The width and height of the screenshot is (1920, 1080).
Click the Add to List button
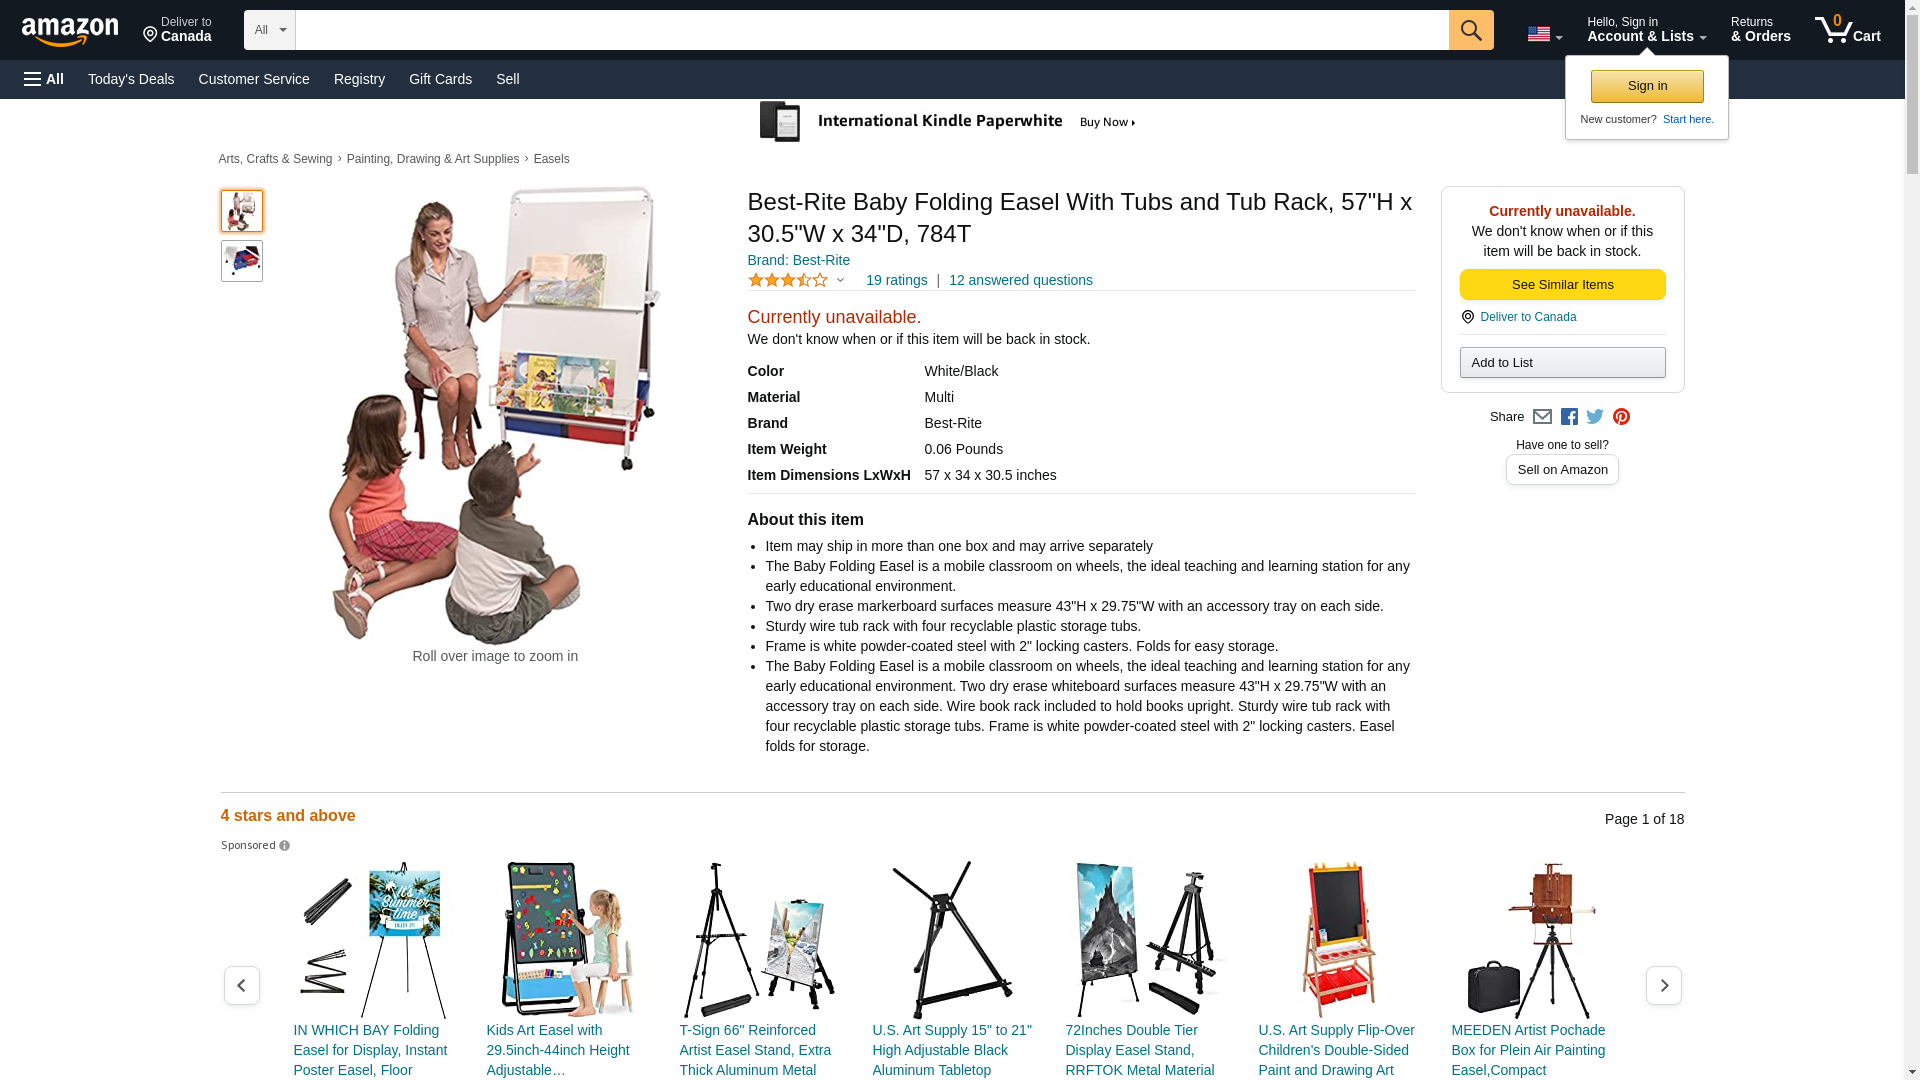pos(1562,362)
